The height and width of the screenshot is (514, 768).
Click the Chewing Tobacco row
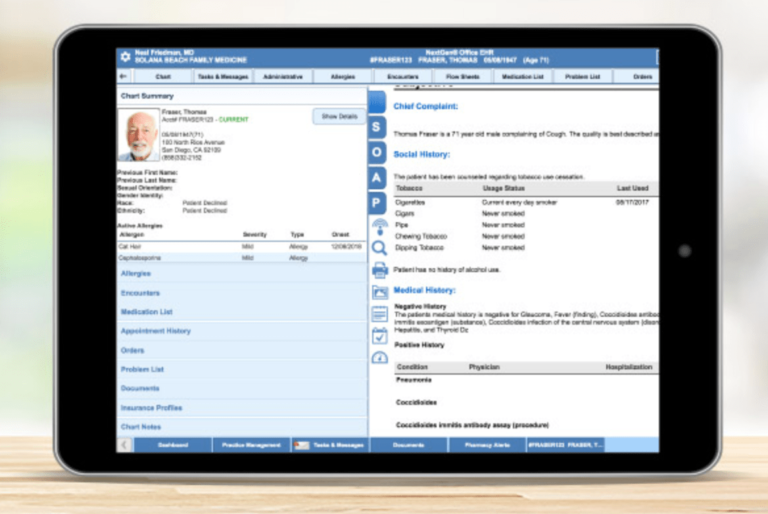[x=526, y=236]
